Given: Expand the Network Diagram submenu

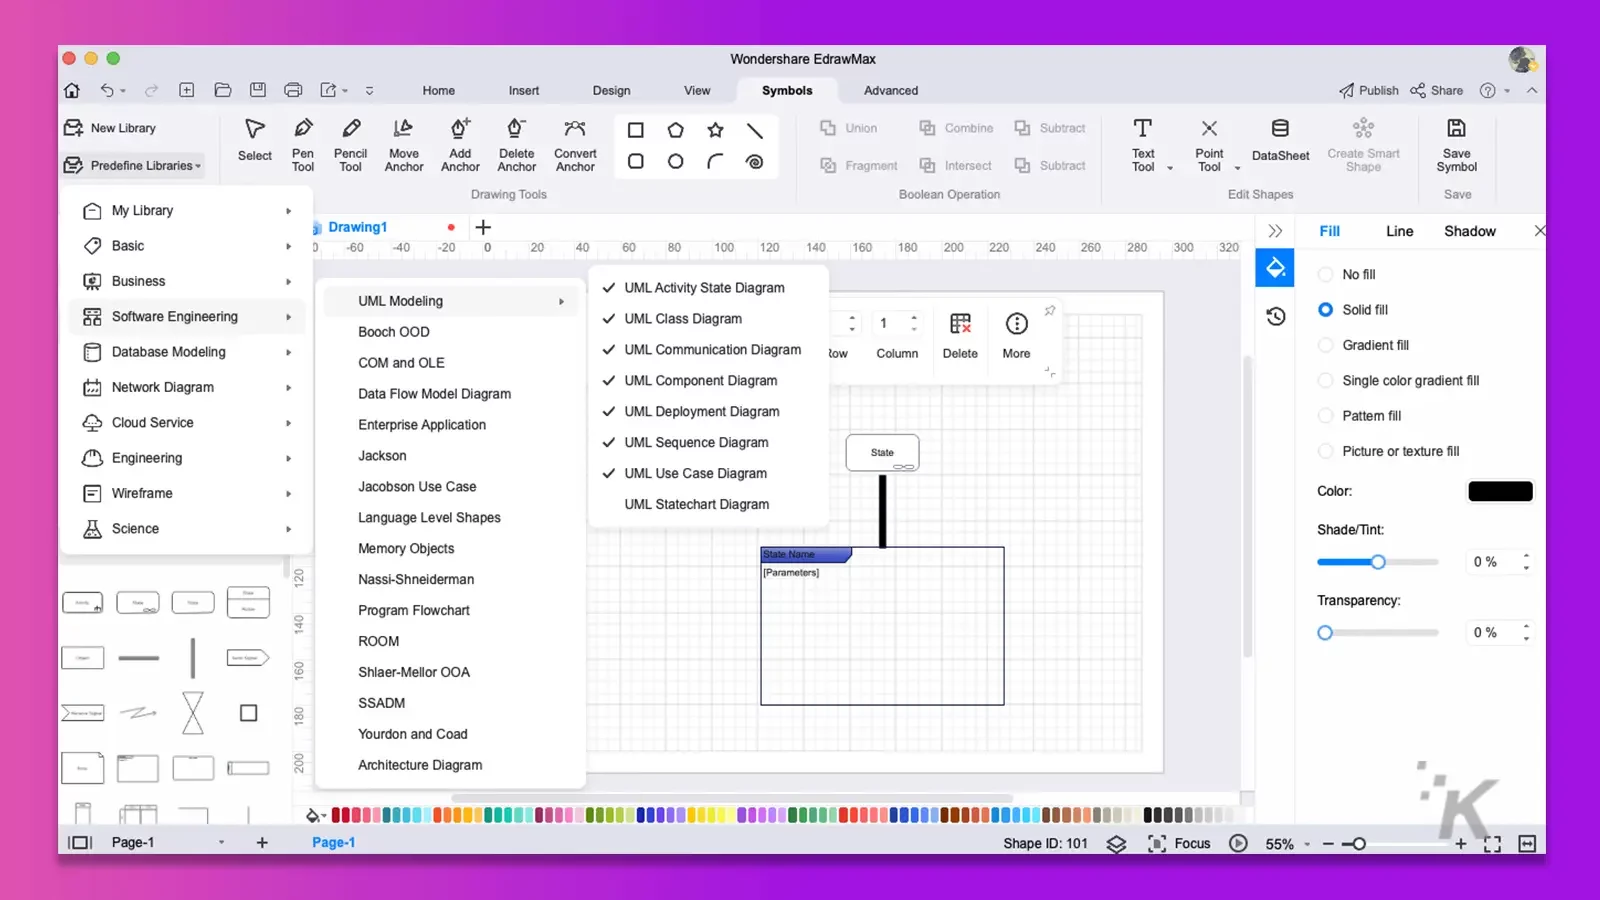Looking at the screenshot, I should pos(187,387).
